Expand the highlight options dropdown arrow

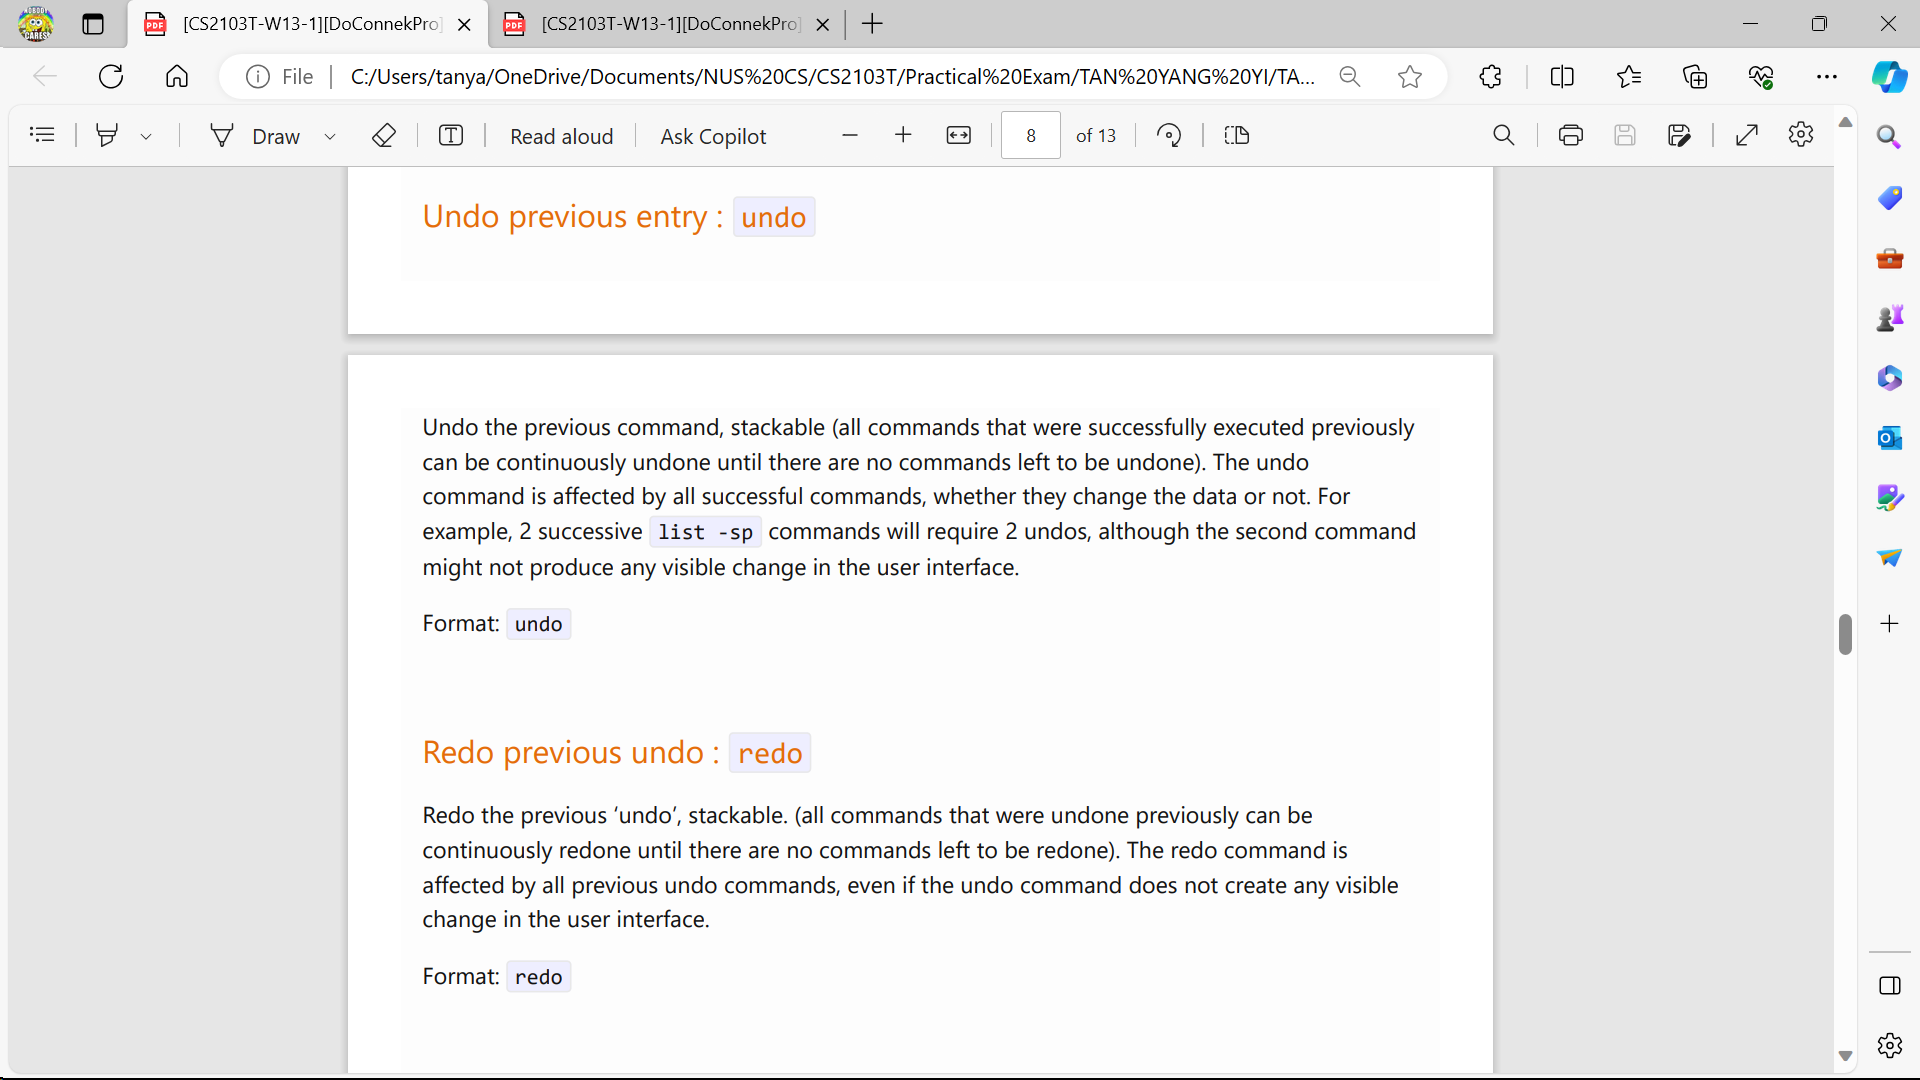coord(146,137)
